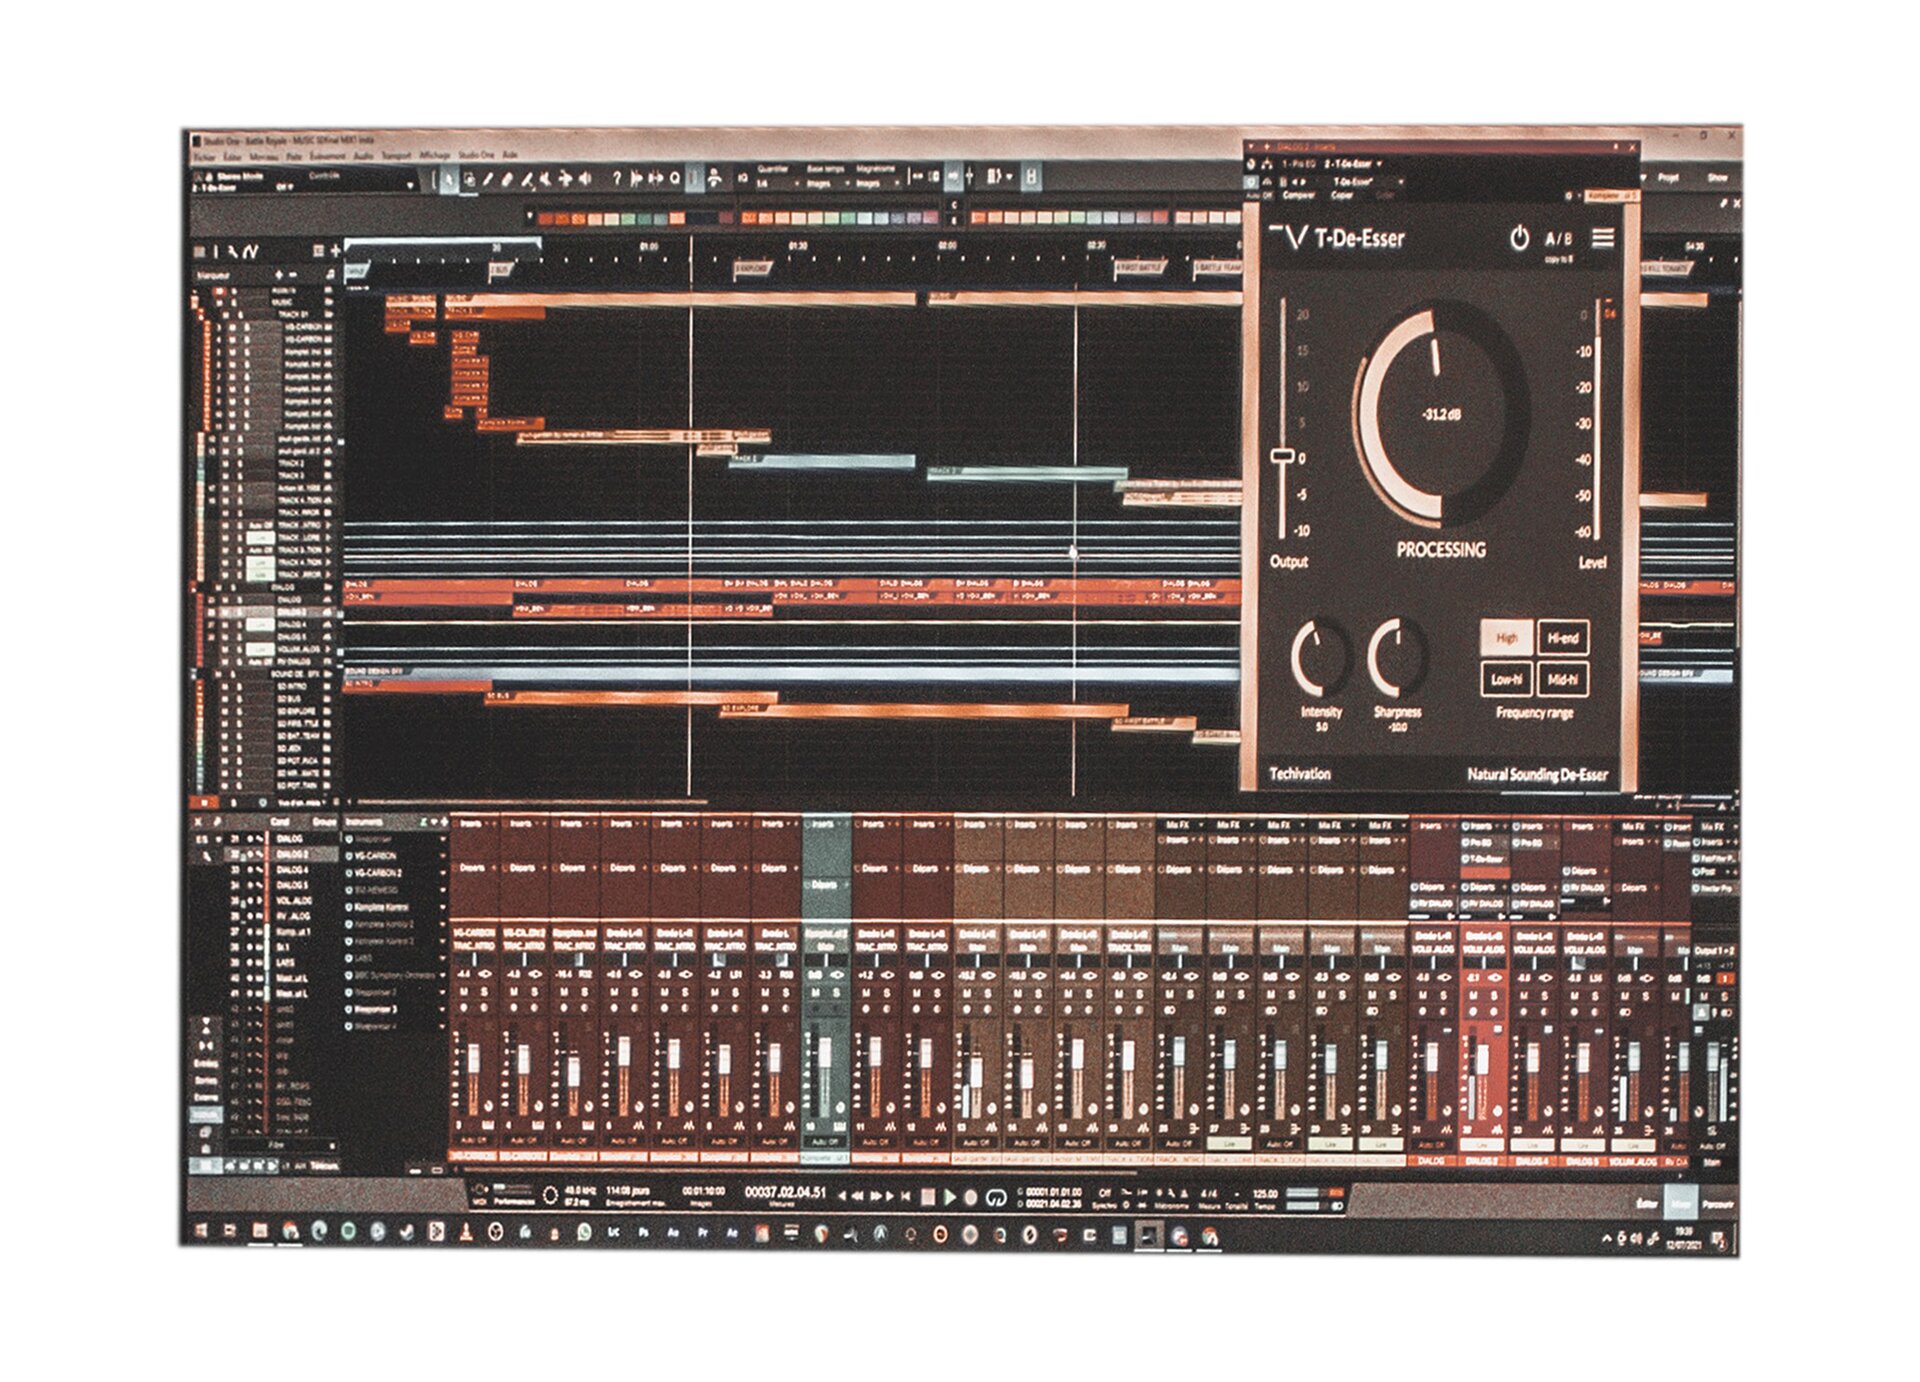Toggle A/B comparison in T-De-Esser
1920x1382 pixels.
tap(1558, 239)
